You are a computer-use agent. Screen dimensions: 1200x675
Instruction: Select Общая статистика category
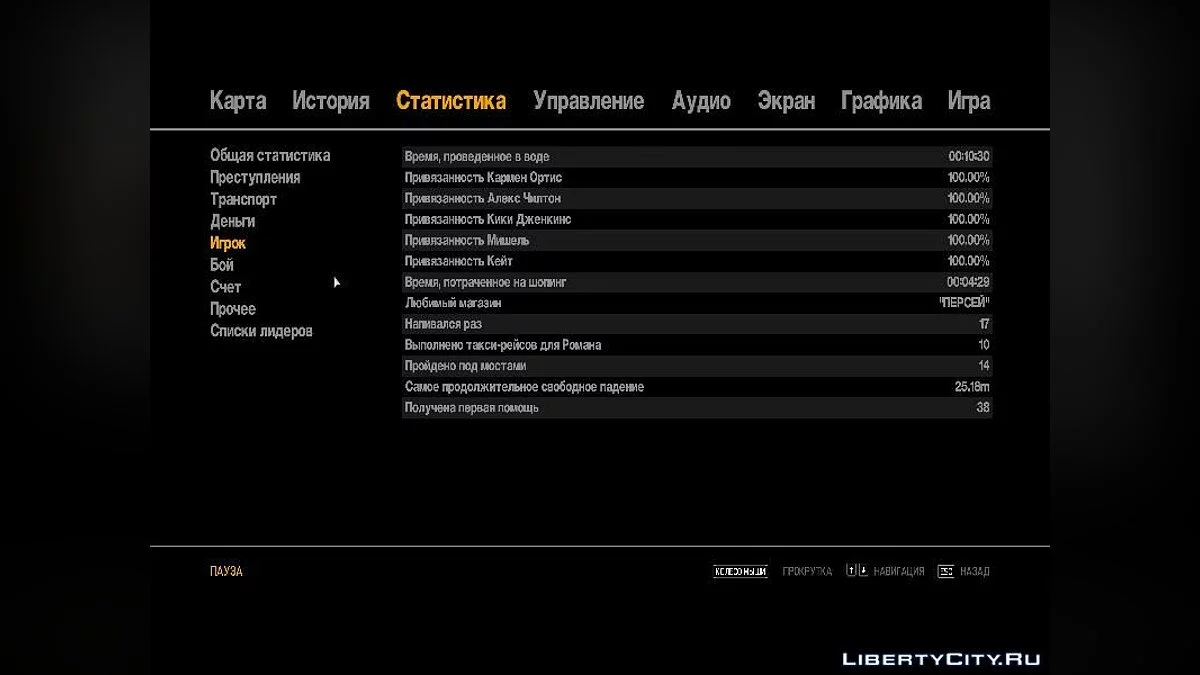point(270,155)
